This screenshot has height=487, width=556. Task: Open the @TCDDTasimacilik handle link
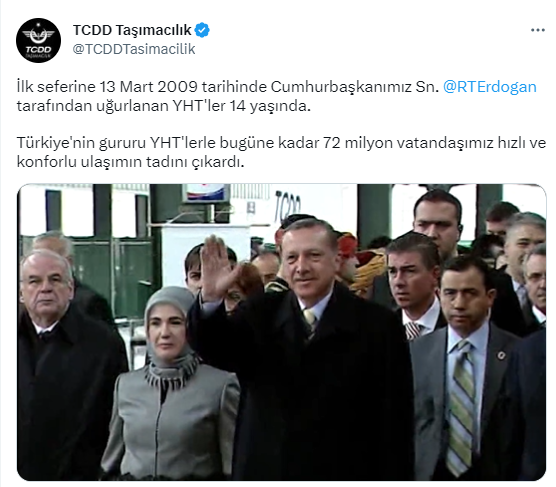[134, 49]
